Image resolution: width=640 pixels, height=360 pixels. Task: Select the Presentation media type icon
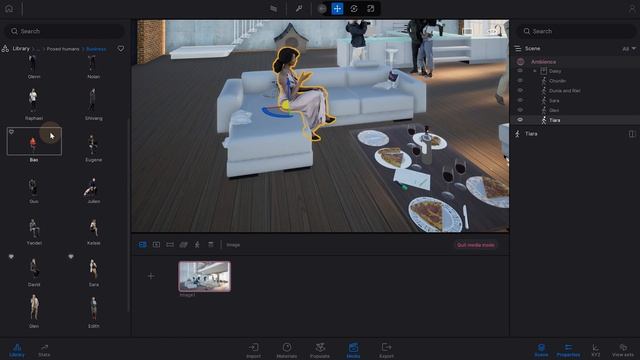211,244
